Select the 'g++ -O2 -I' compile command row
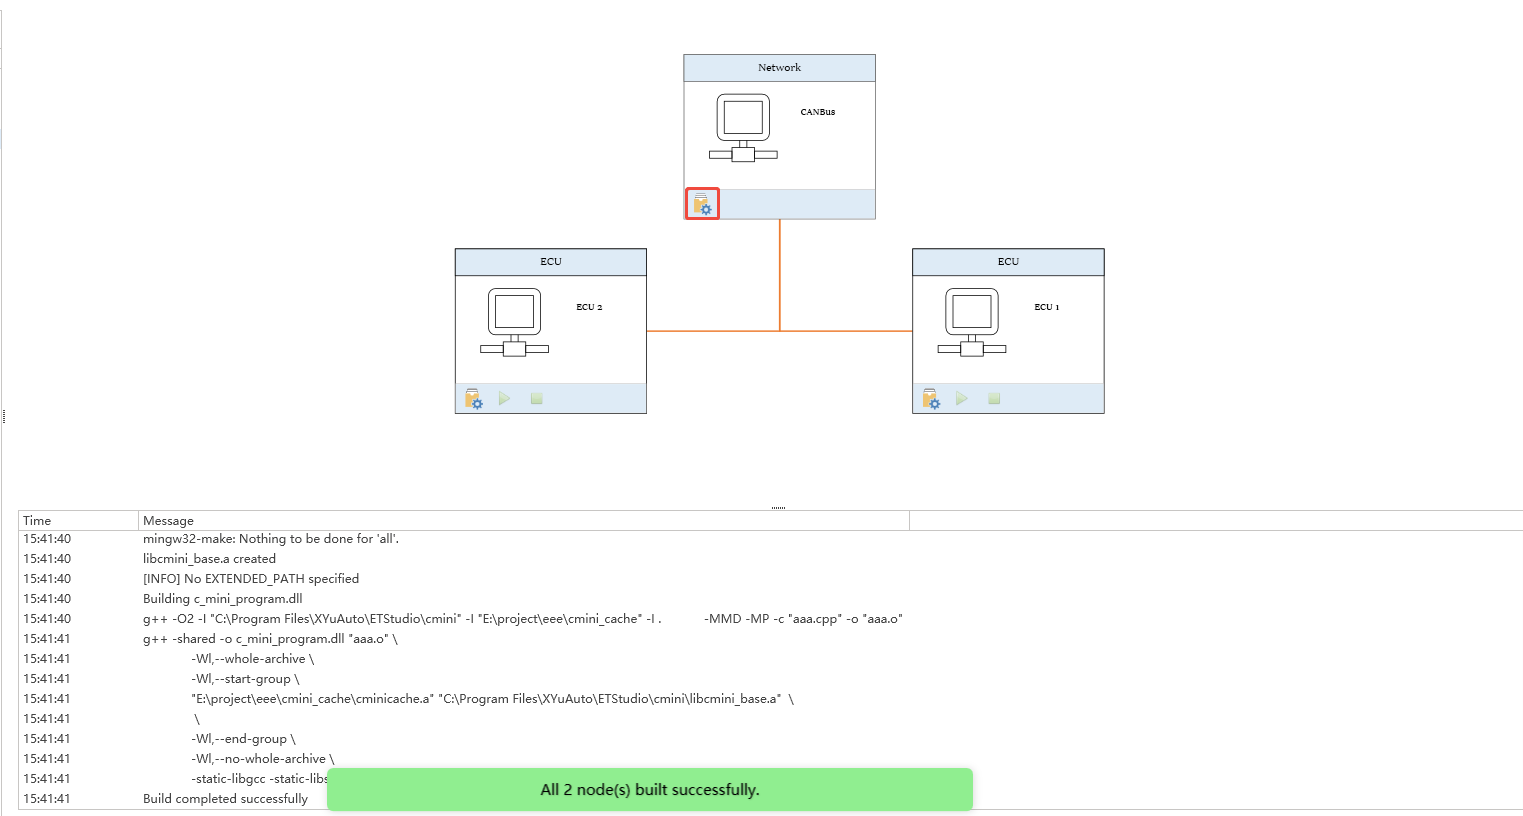The image size is (1523, 816). 770,619
